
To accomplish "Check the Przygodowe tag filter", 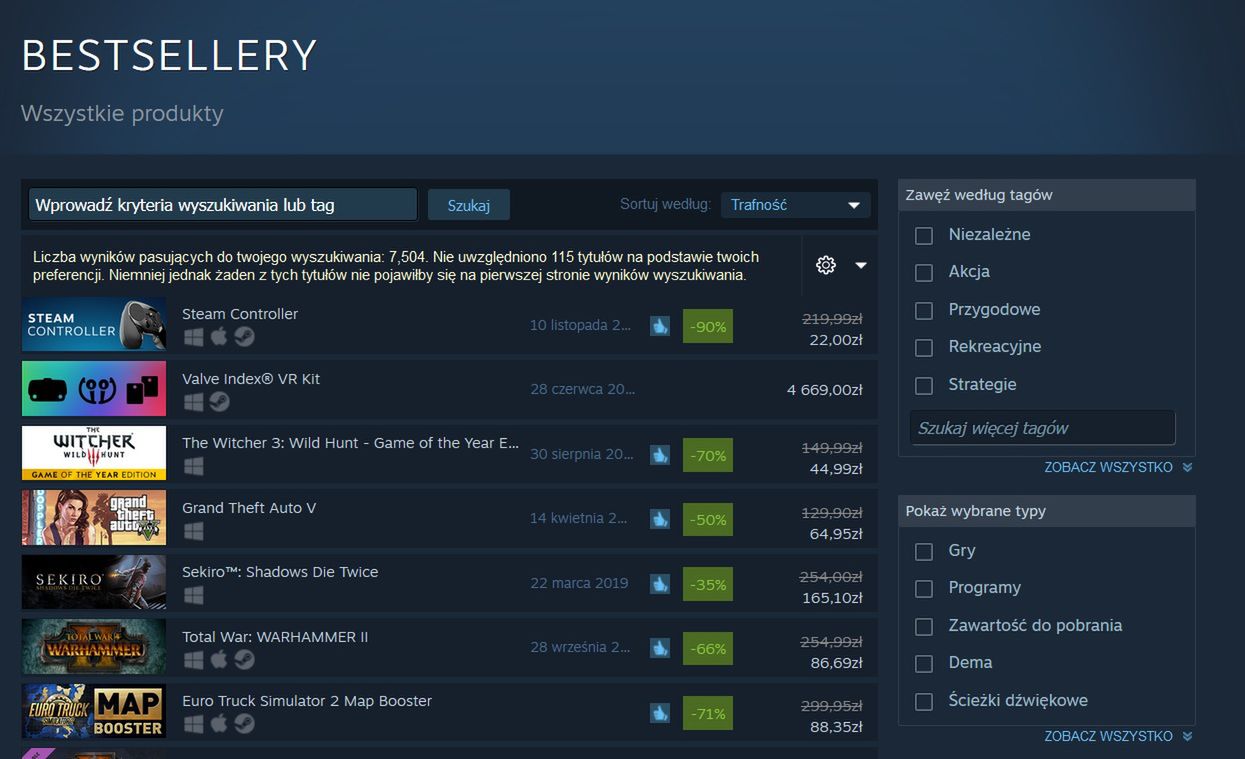I will tap(924, 310).
